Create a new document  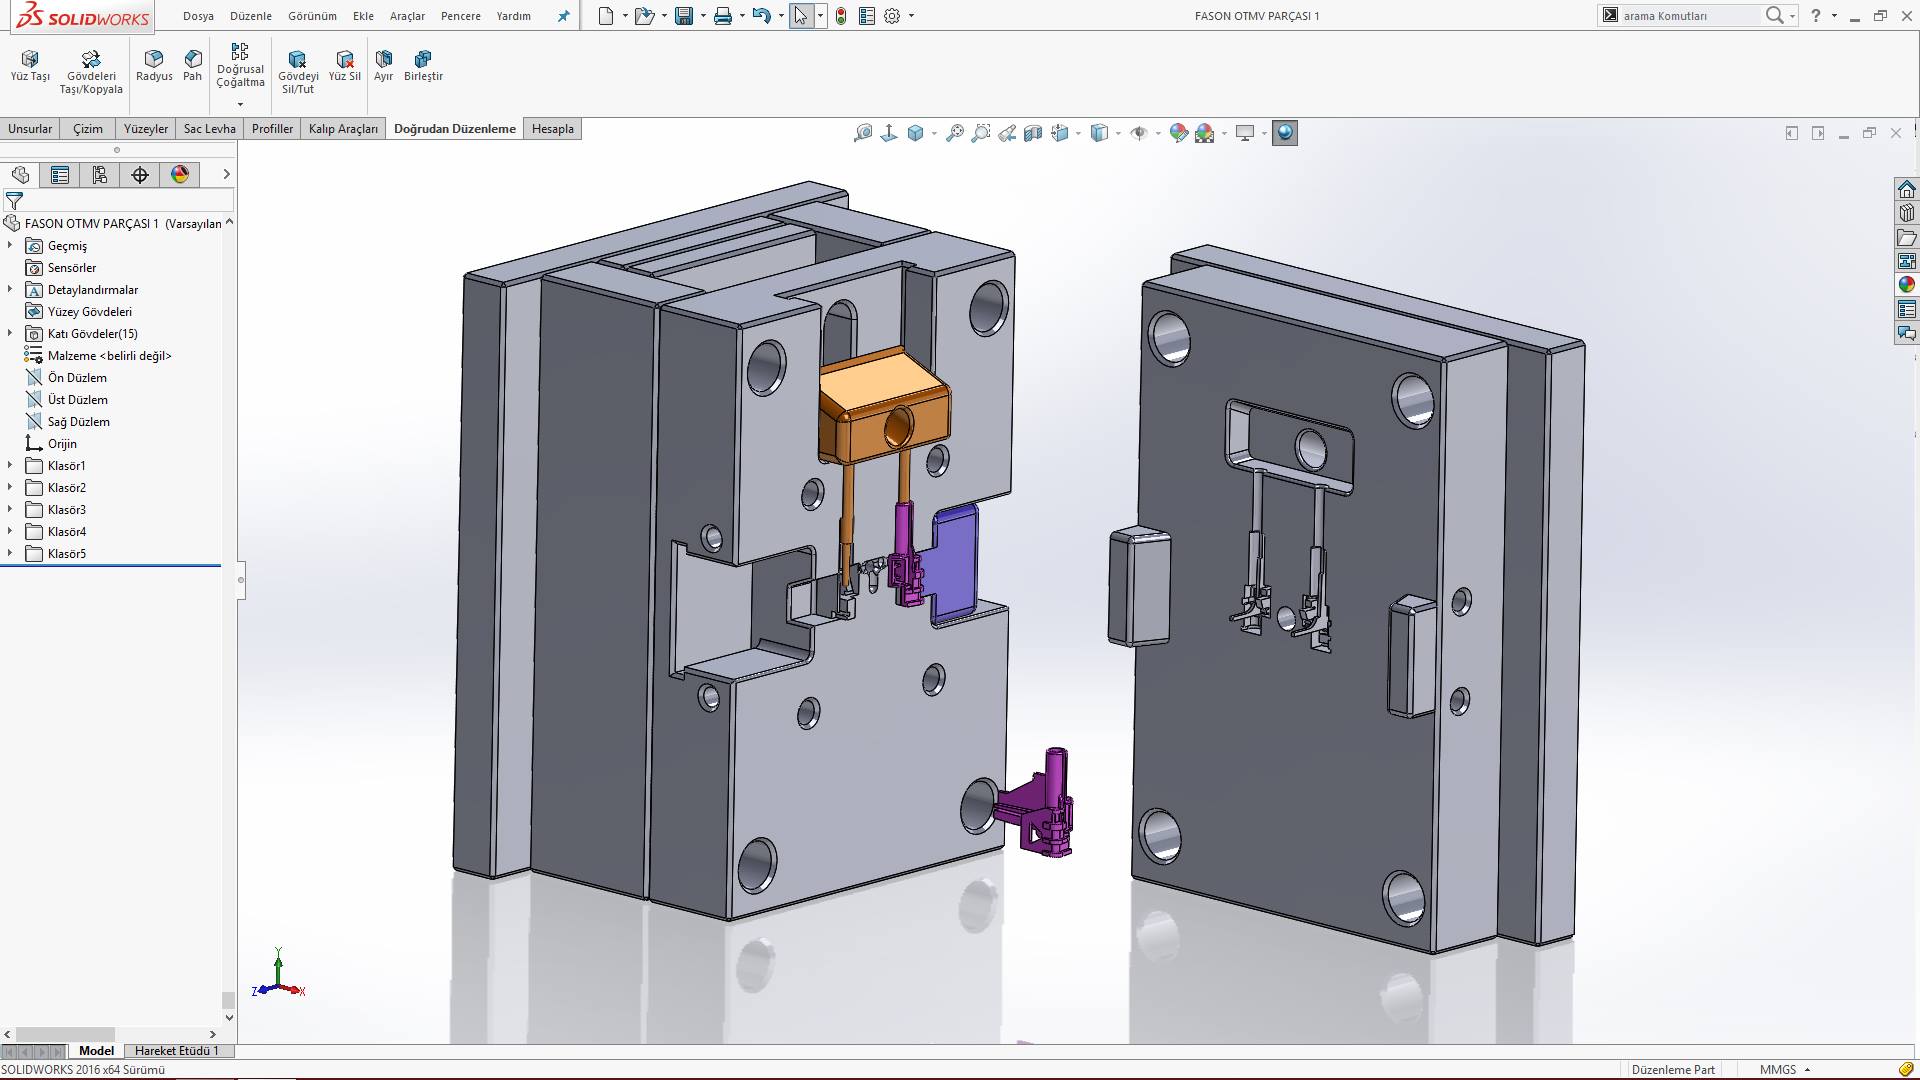tap(606, 16)
